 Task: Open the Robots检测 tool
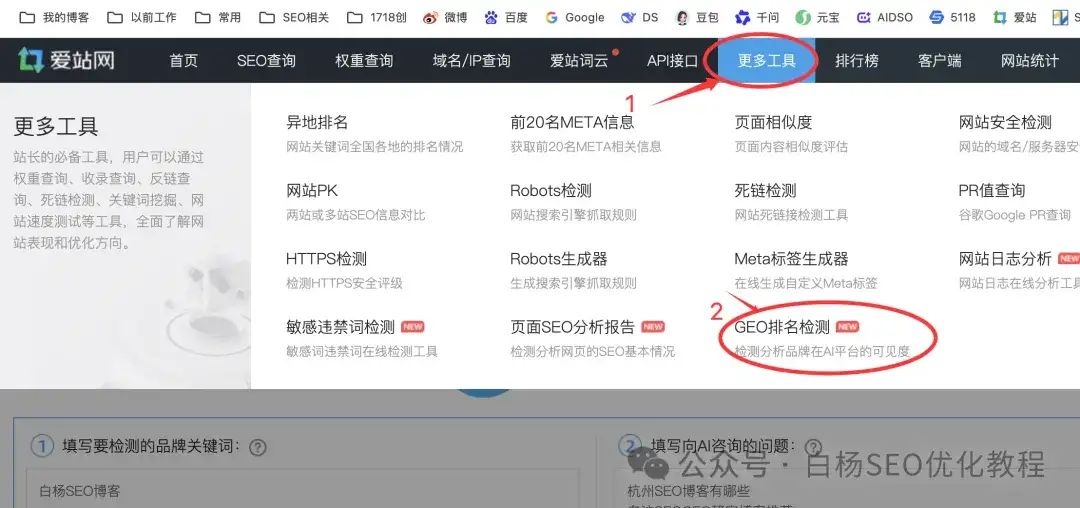(550, 191)
